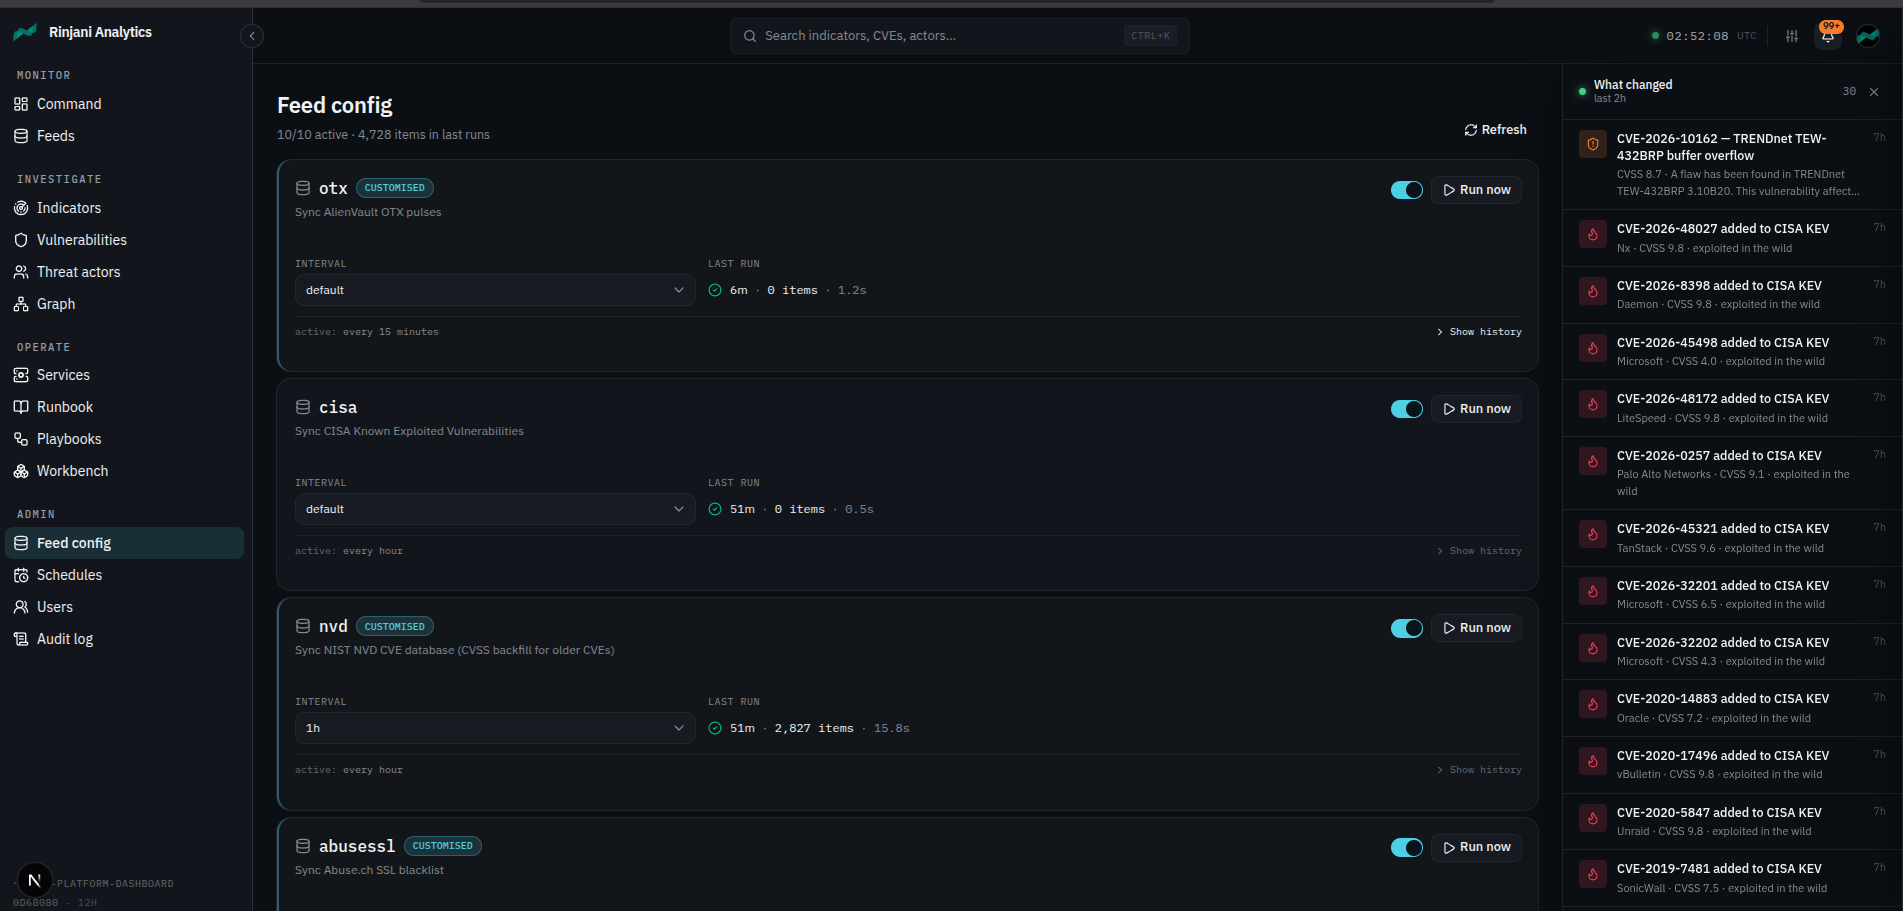Disable the nvd feed toggle
The height and width of the screenshot is (911, 1903).
1407,628
